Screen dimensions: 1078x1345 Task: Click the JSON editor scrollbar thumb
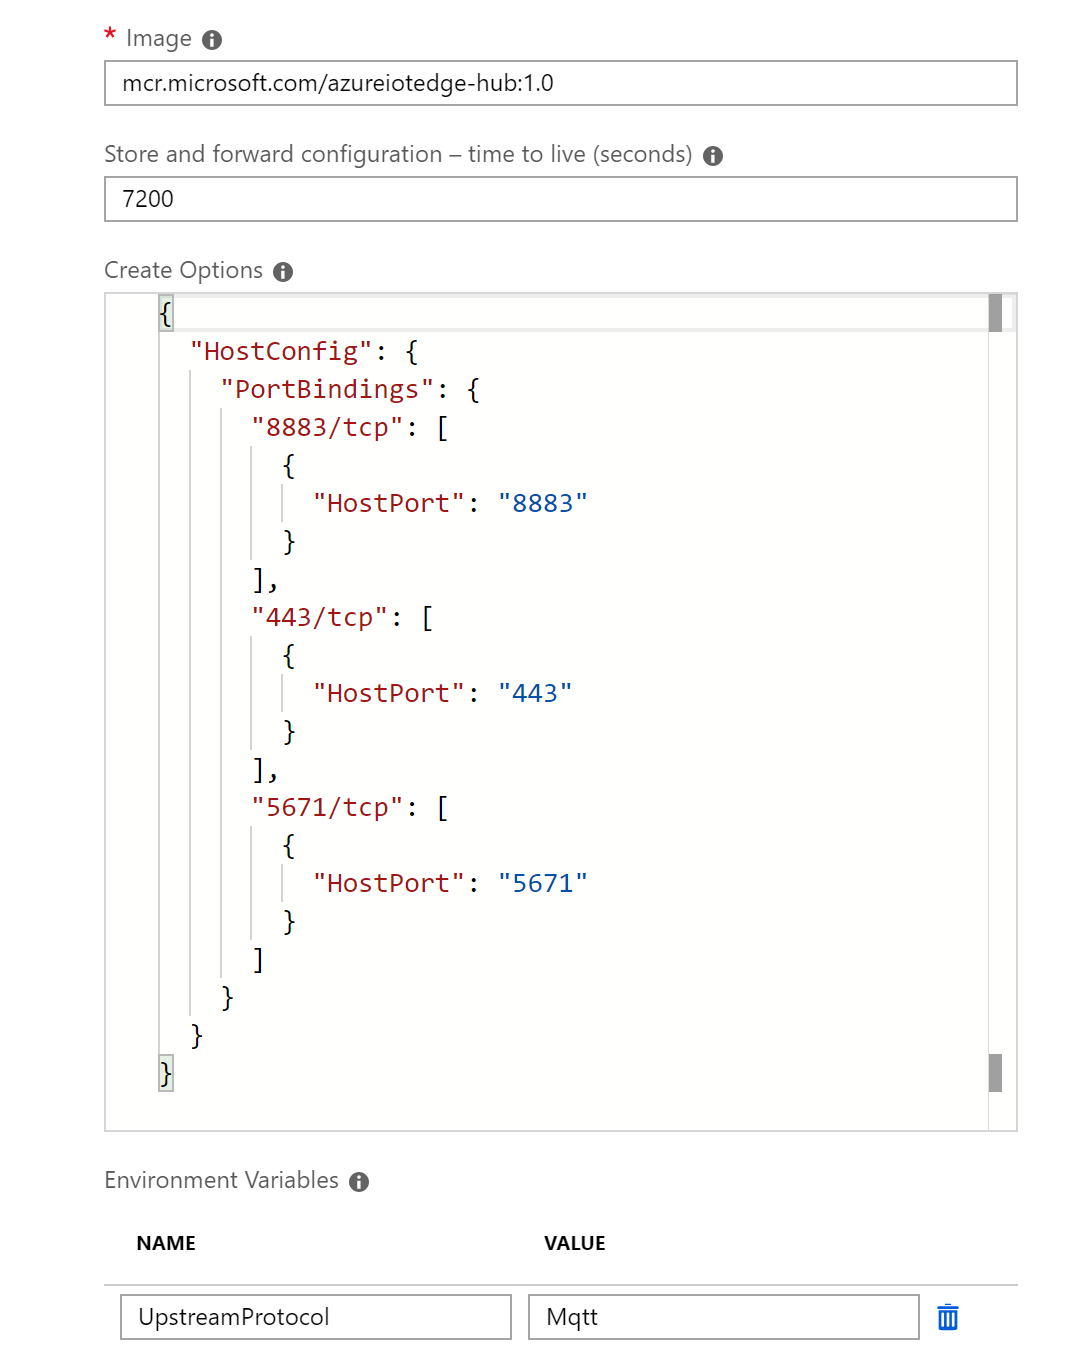click(996, 312)
